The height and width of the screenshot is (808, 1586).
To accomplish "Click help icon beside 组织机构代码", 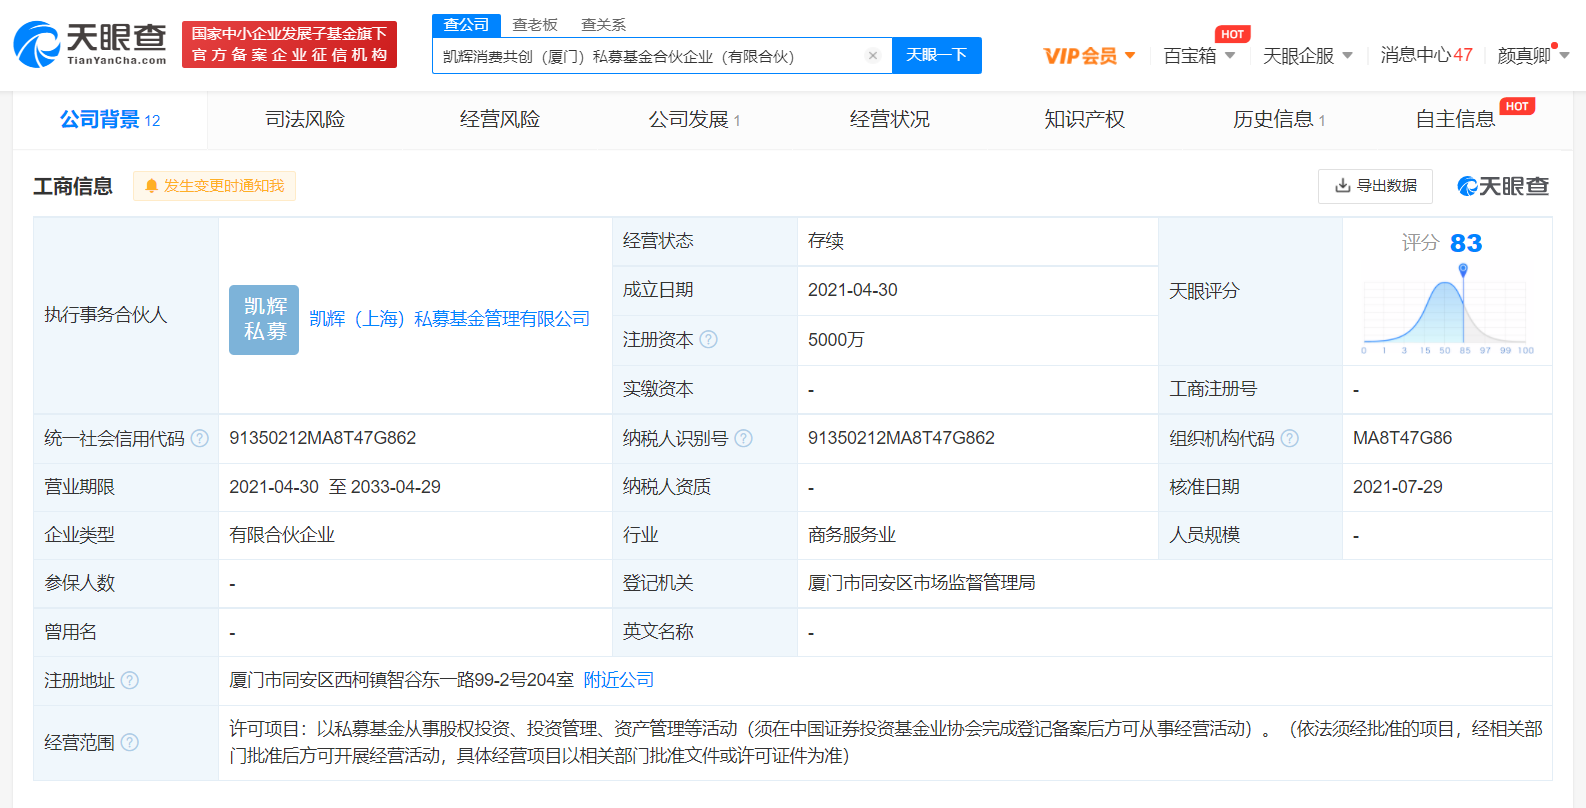I will click(x=1290, y=438).
